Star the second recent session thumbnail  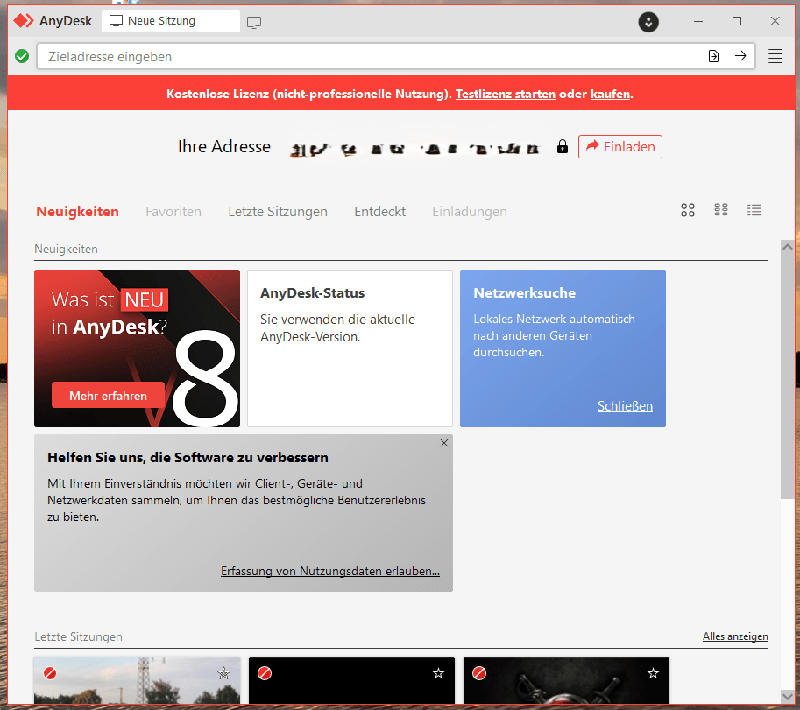[x=438, y=674]
